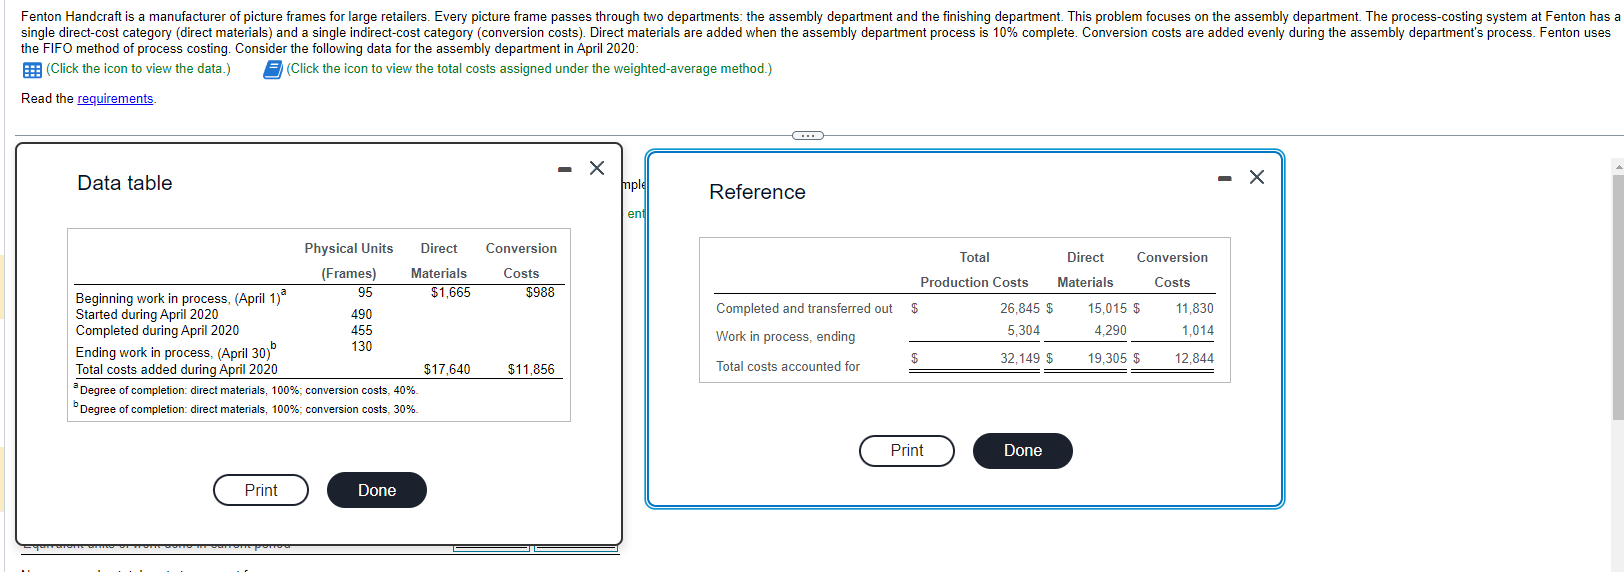Select the '4,290' direct materials value

[x=1110, y=330]
